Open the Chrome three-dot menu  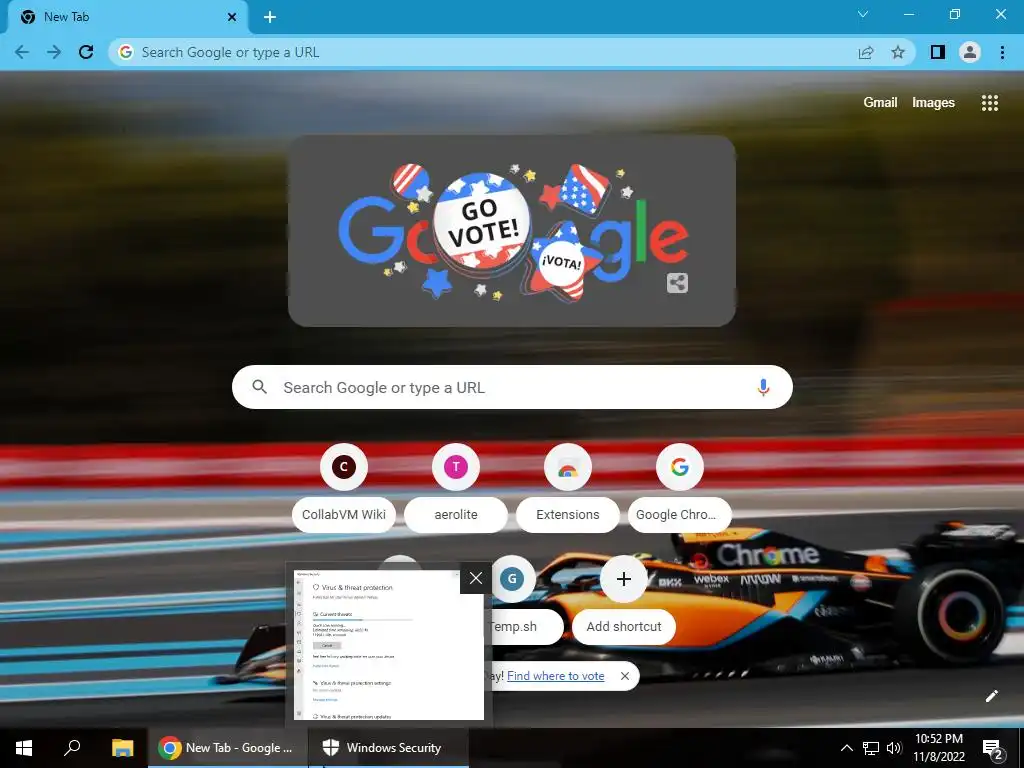1002,52
